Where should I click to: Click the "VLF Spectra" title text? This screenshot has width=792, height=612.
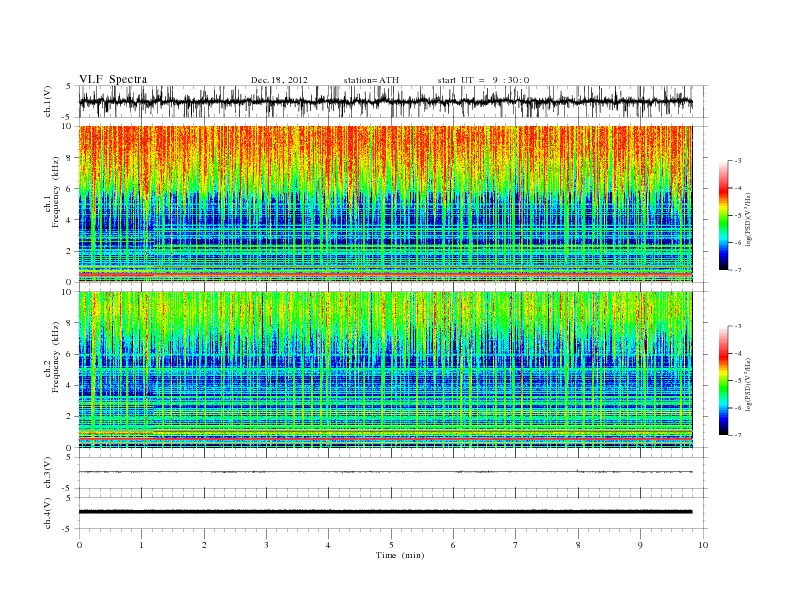(113, 79)
